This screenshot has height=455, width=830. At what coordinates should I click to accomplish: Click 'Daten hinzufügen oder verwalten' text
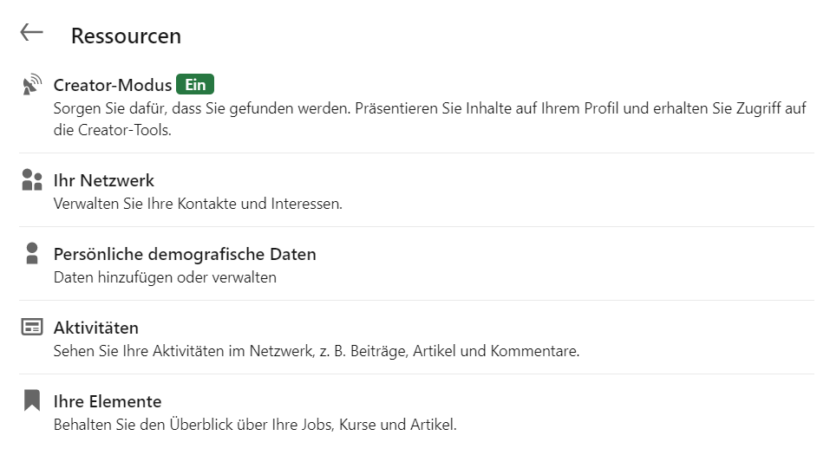[x=164, y=278]
